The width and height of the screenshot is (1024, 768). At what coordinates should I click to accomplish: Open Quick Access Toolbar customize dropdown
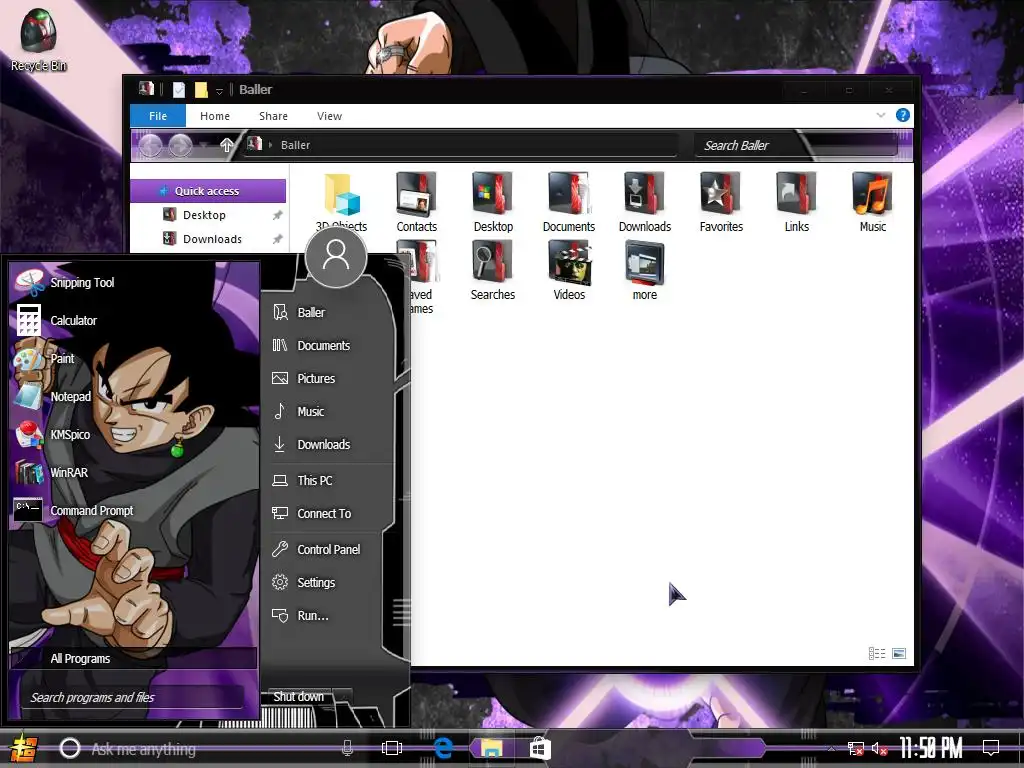219,91
